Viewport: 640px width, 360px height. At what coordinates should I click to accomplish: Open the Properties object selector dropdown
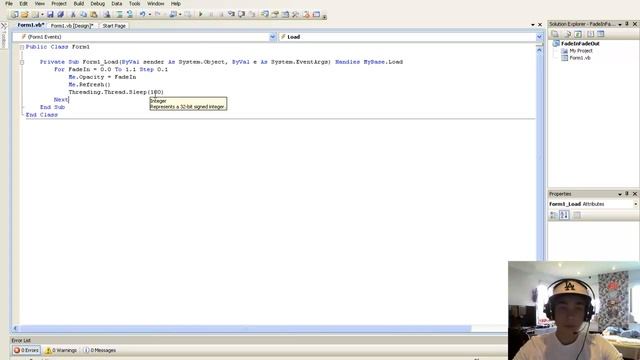[x=636, y=204]
